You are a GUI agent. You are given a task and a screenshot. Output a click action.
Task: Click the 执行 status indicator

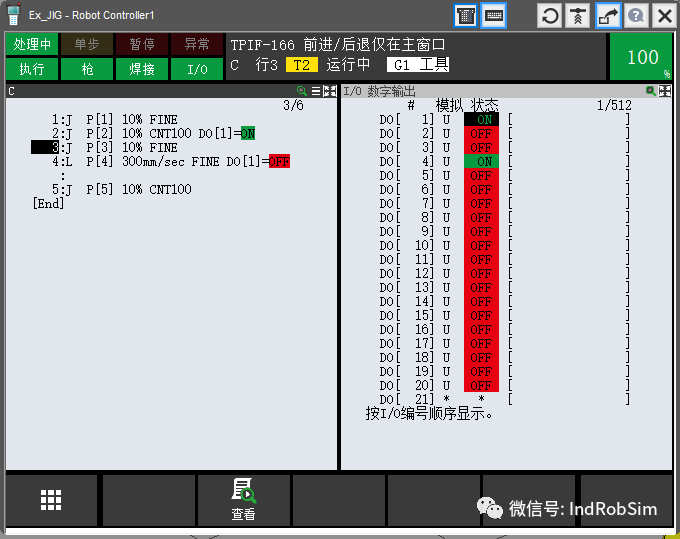[32, 69]
